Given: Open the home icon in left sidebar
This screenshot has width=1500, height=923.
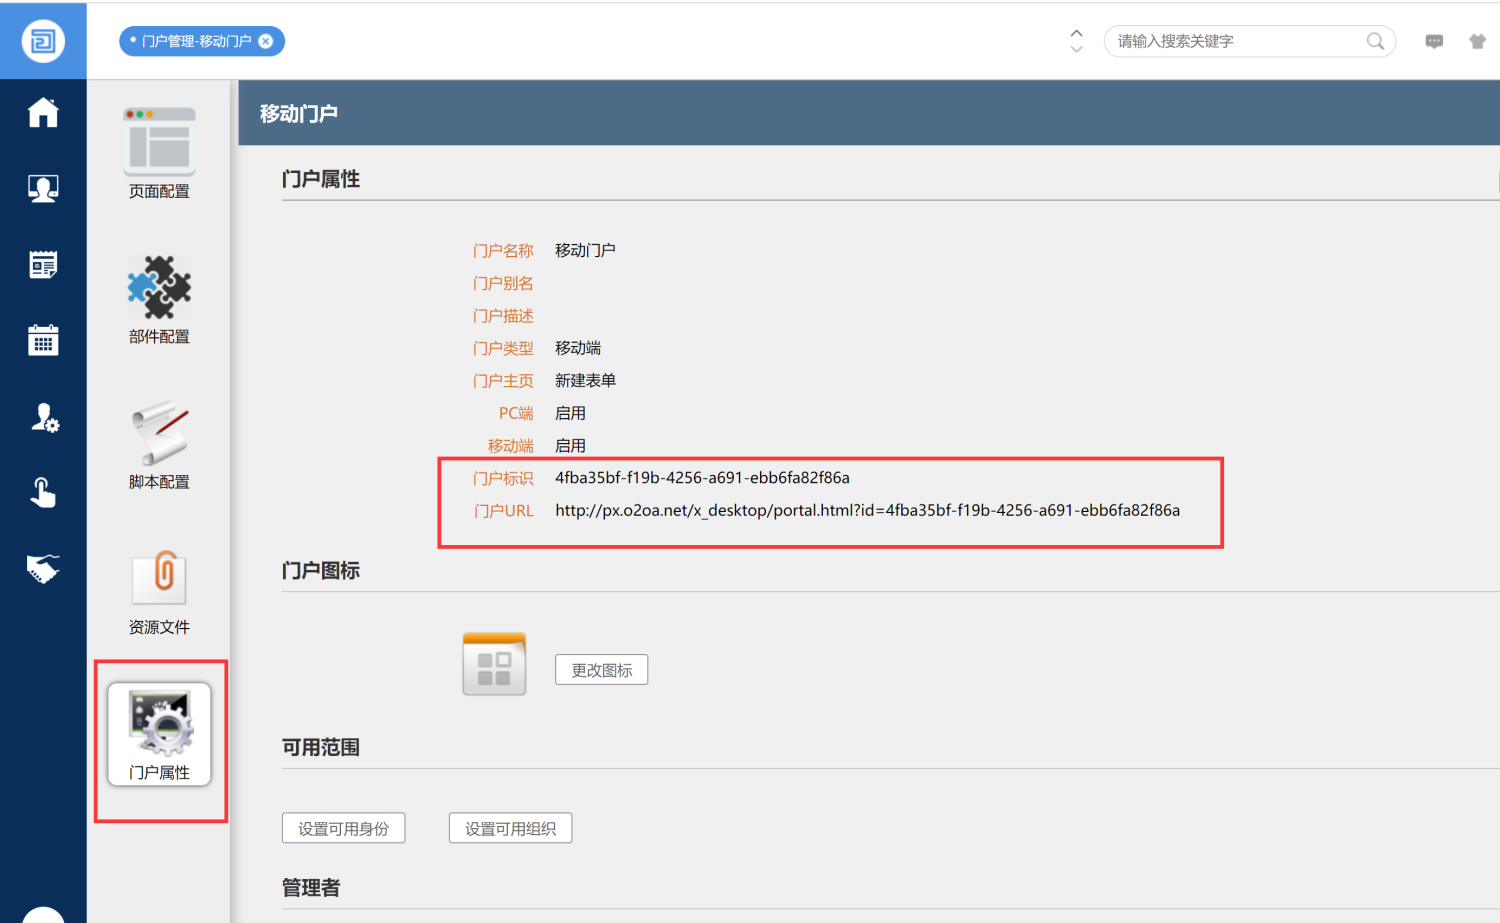Looking at the screenshot, I should (x=43, y=112).
